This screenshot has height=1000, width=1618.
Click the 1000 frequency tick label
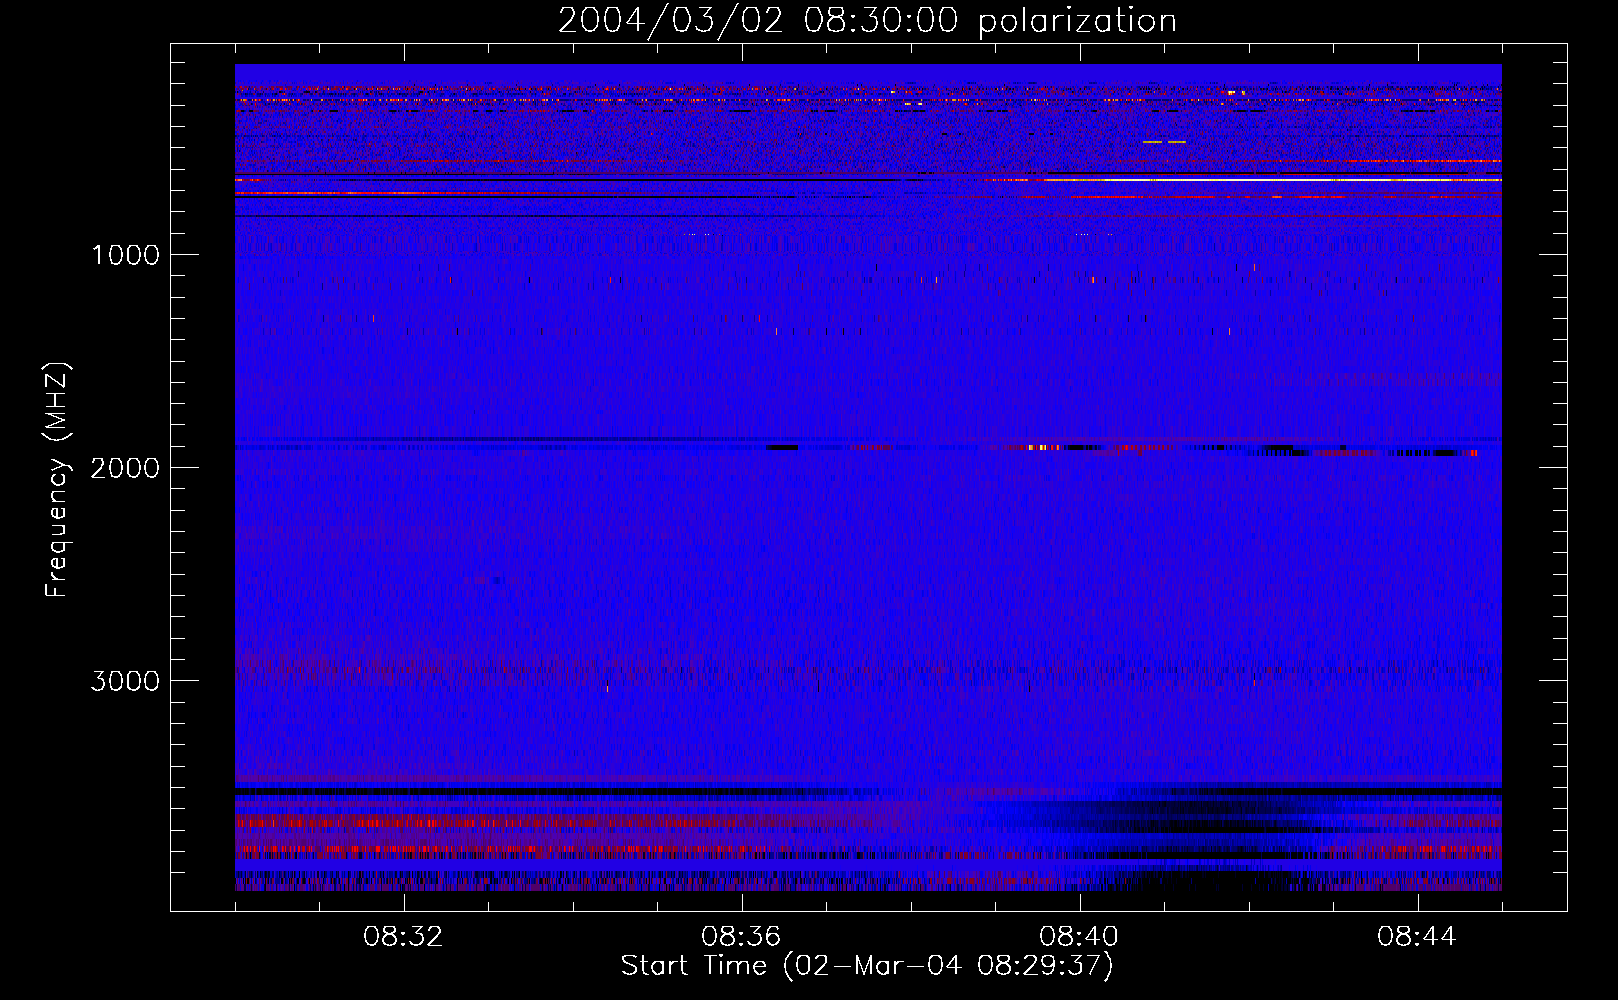point(125,255)
